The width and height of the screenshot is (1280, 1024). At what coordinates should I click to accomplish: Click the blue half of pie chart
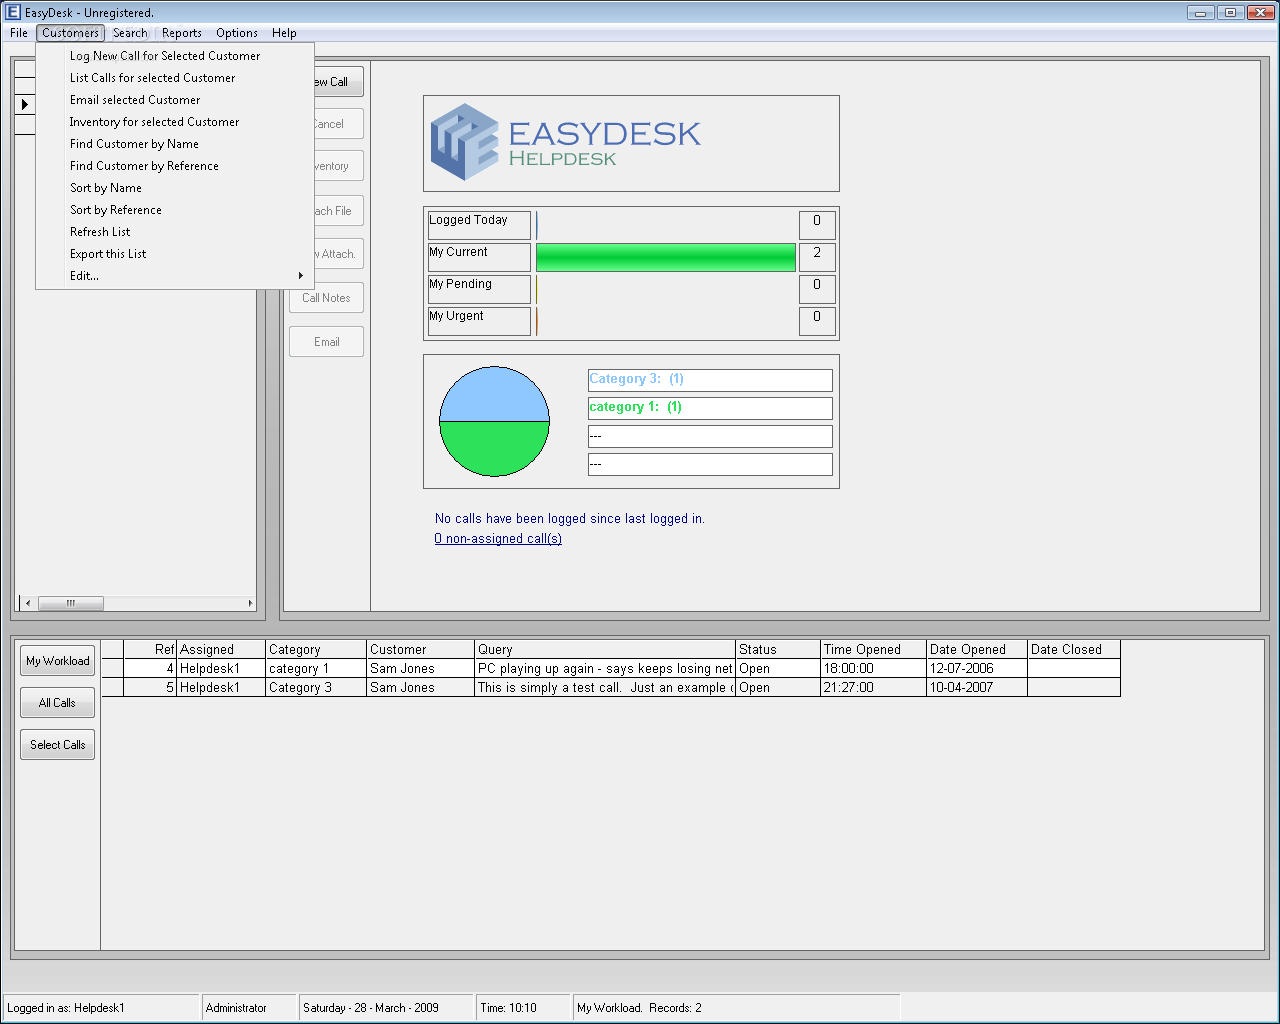495,393
